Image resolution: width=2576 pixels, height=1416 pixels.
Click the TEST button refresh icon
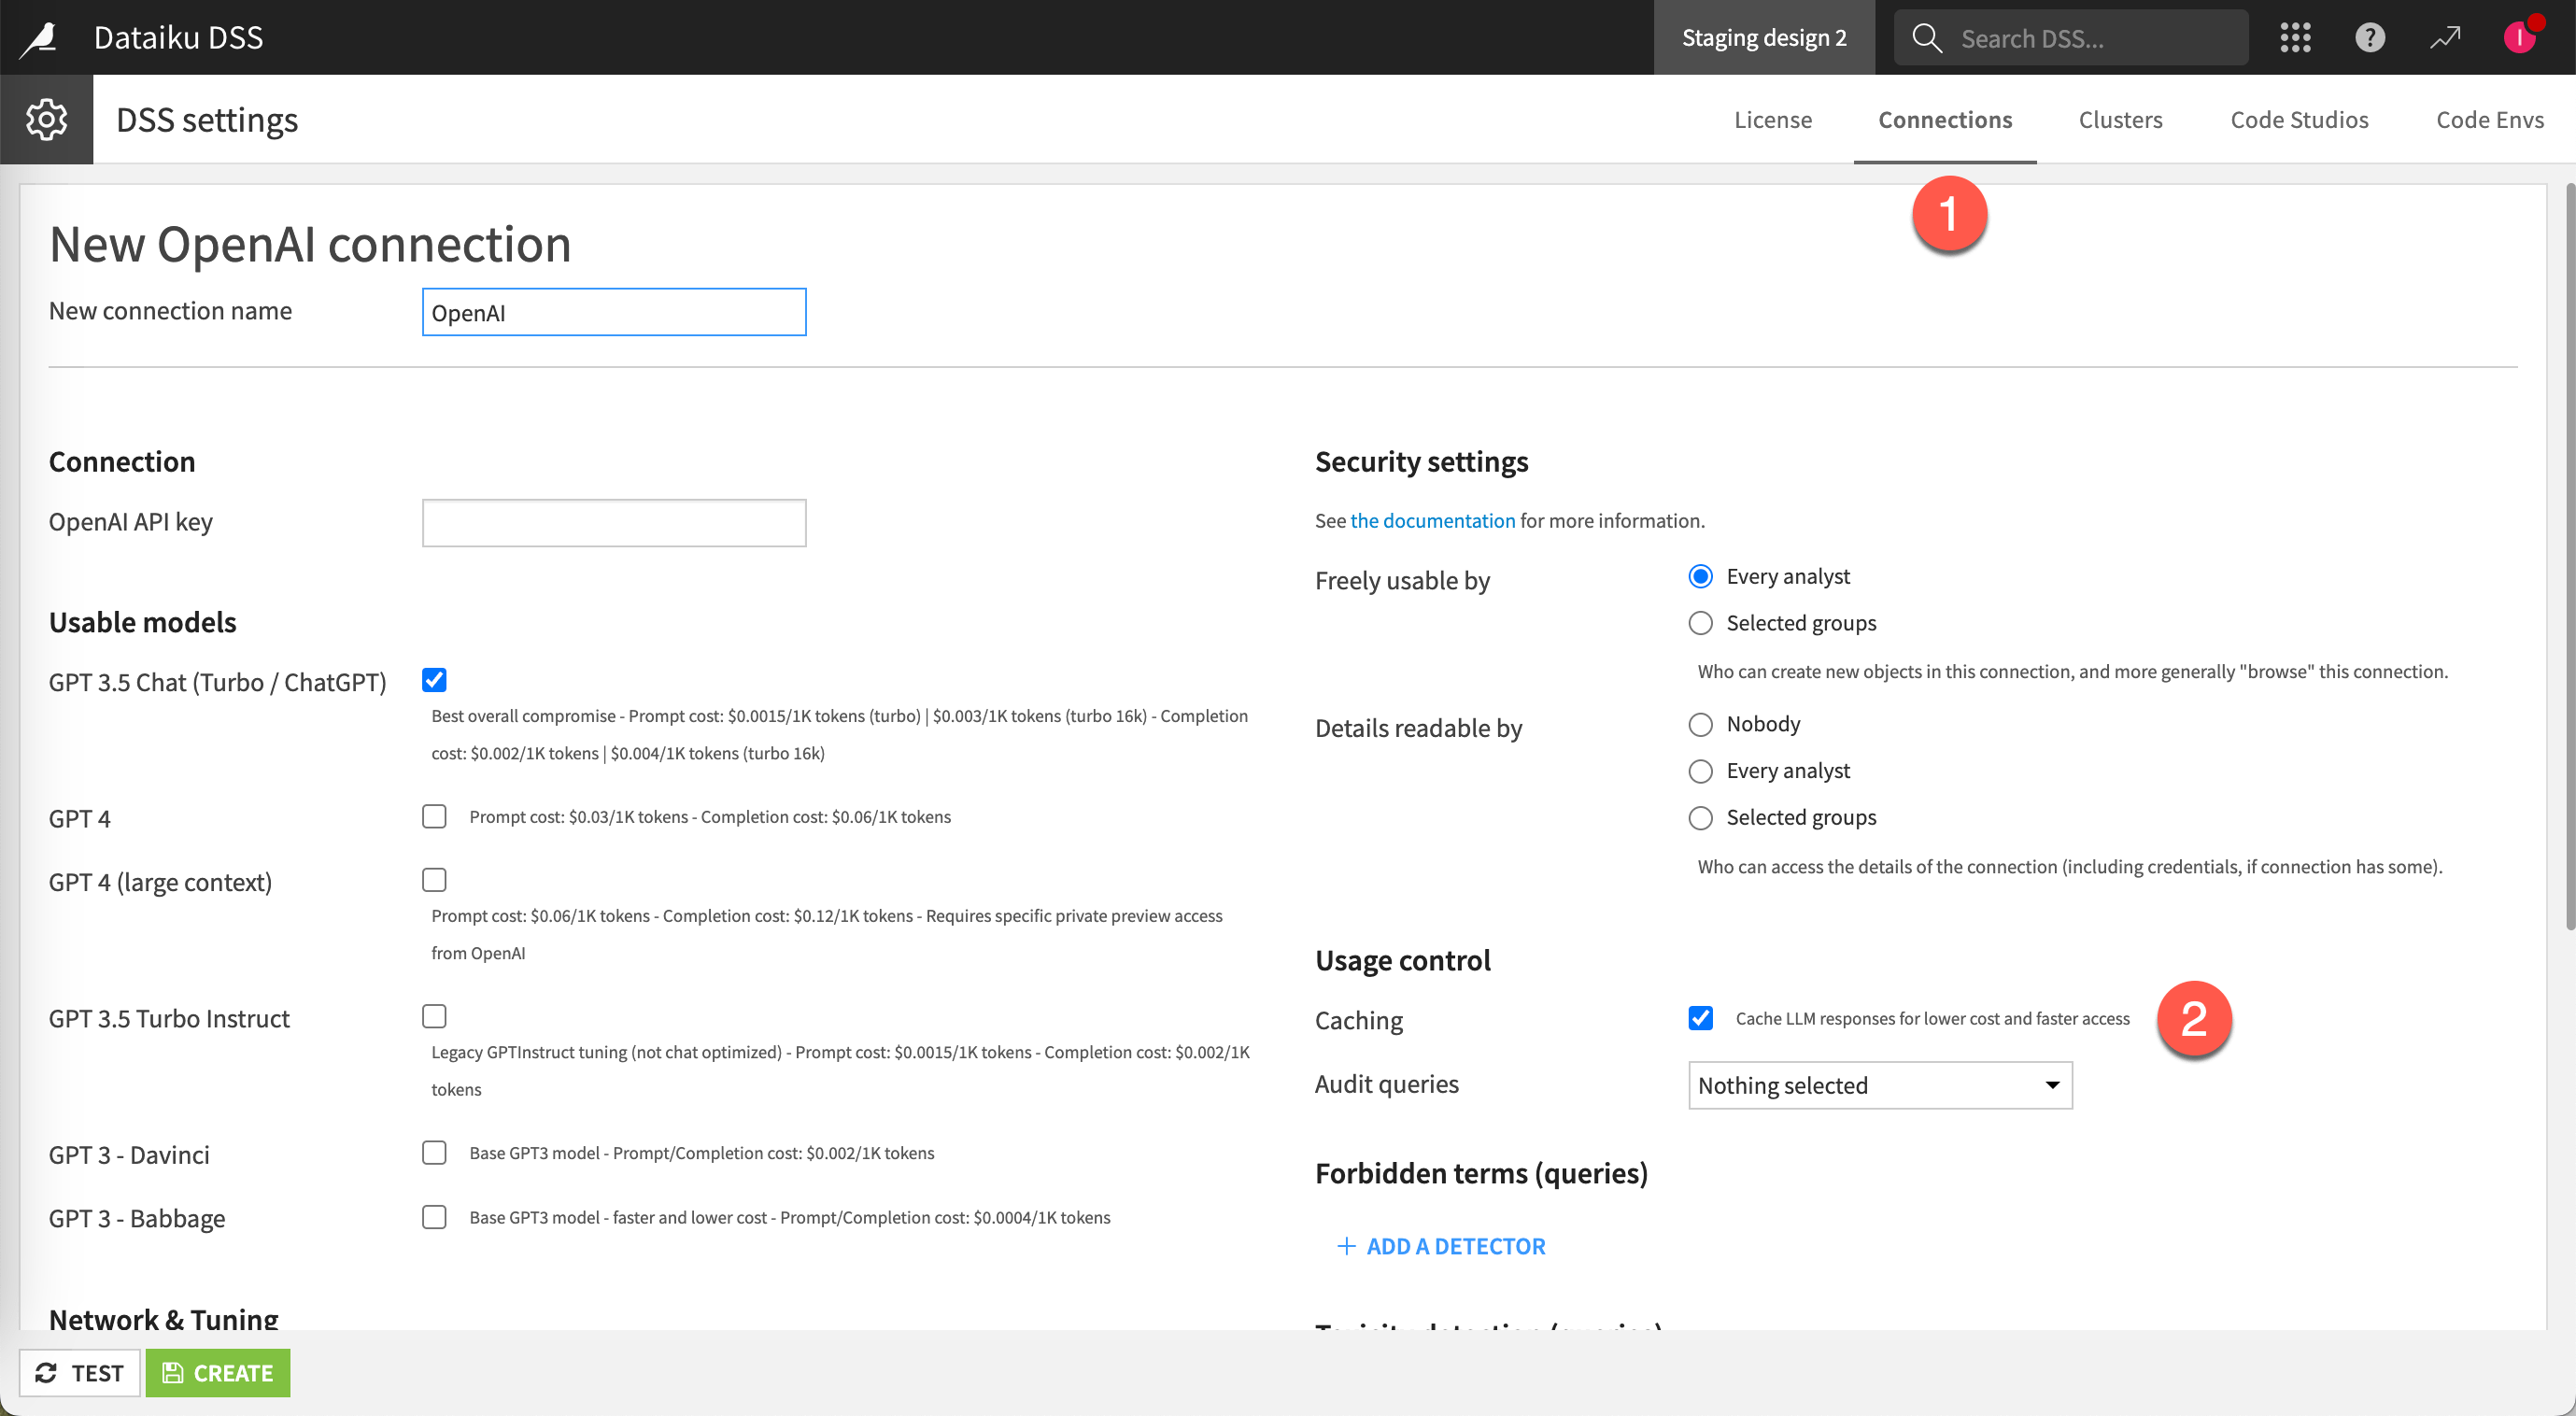tap(47, 1372)
